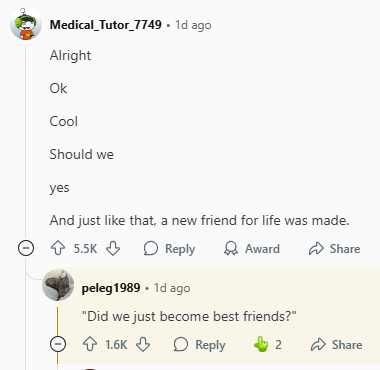Screen dimensions: 380x370
Task: Downvote peleg1989's reply
Action: pos(143,344)
